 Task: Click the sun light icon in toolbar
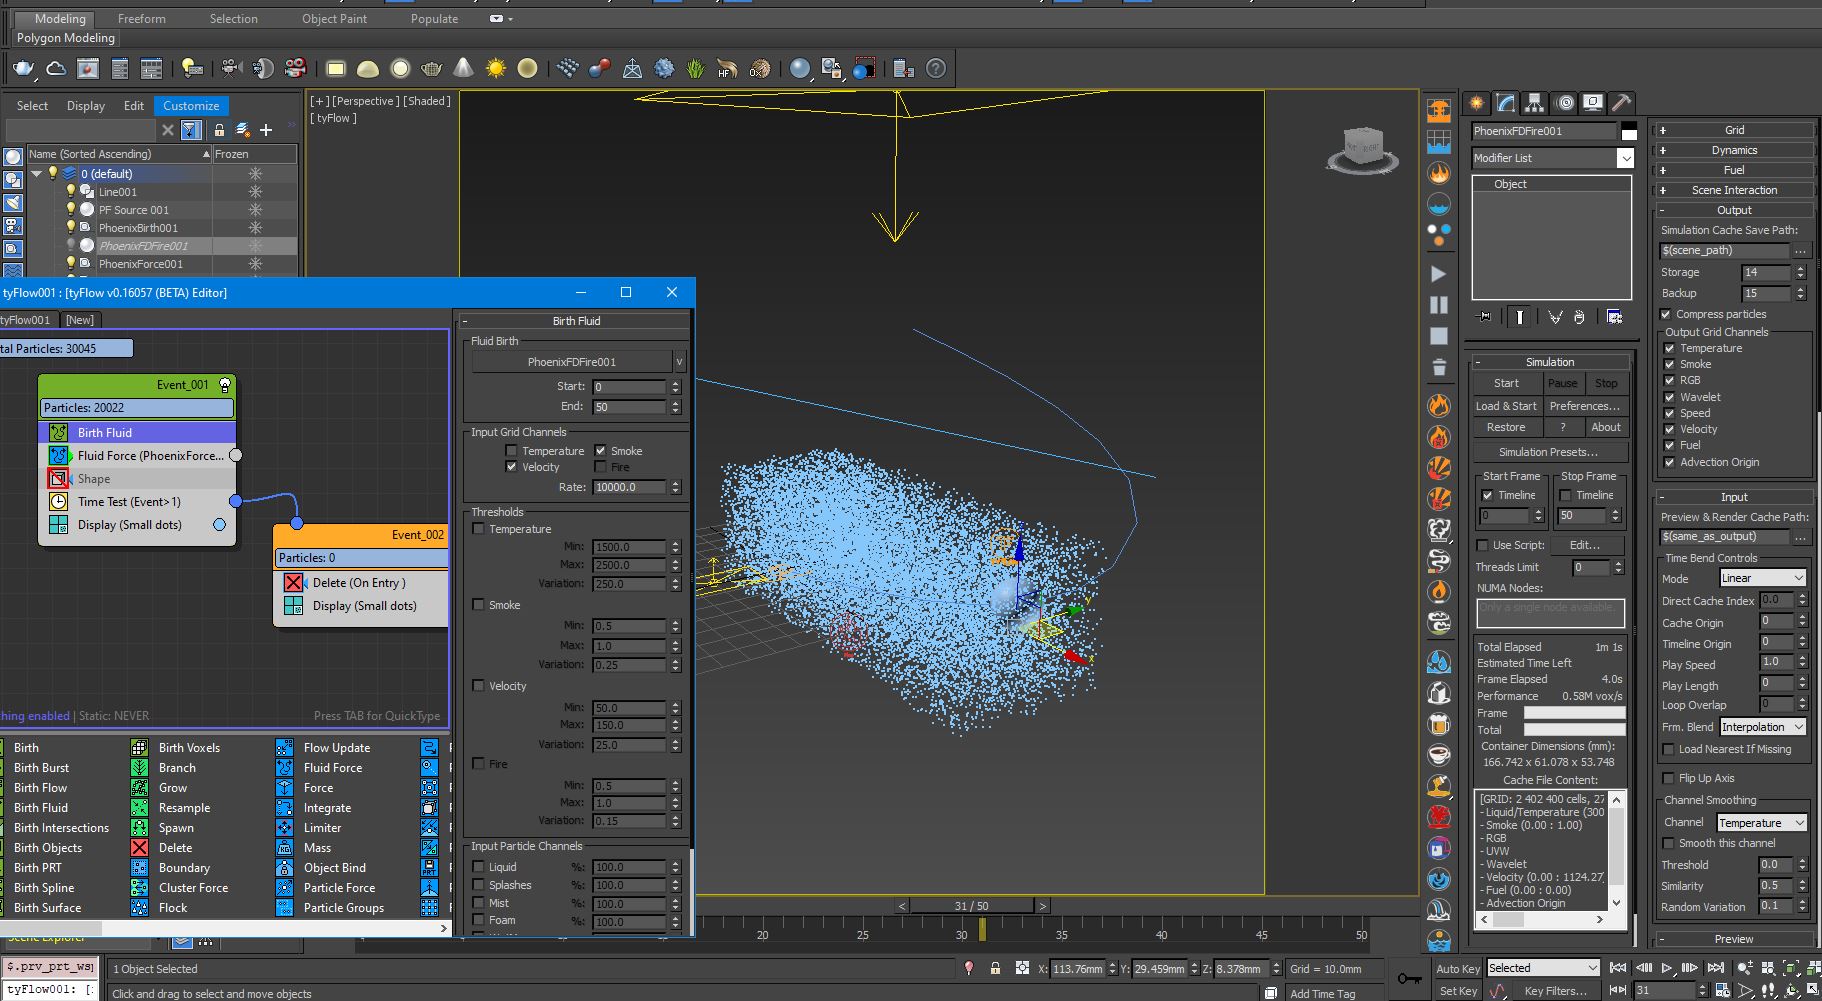point(495,68)
